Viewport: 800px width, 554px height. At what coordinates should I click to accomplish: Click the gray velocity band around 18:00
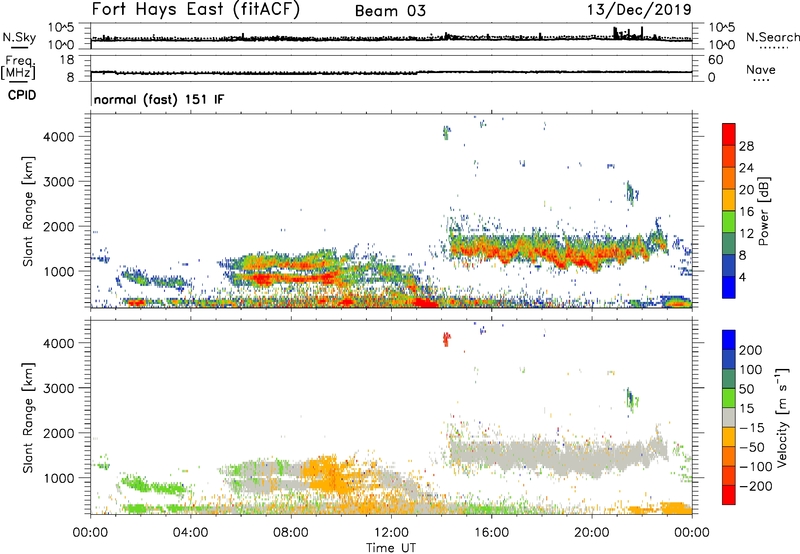coord(558,456)
